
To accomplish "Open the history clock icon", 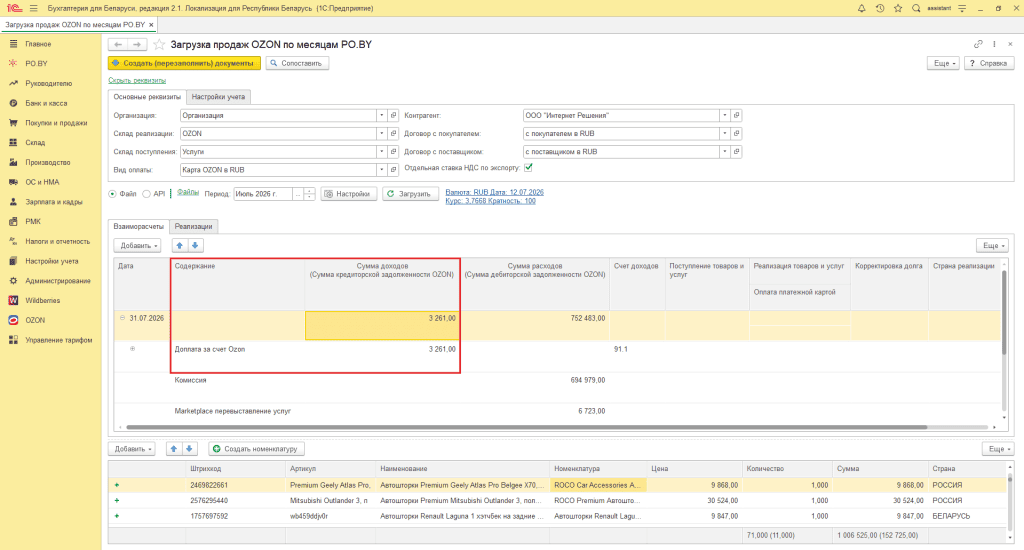I will pos(880,8).
